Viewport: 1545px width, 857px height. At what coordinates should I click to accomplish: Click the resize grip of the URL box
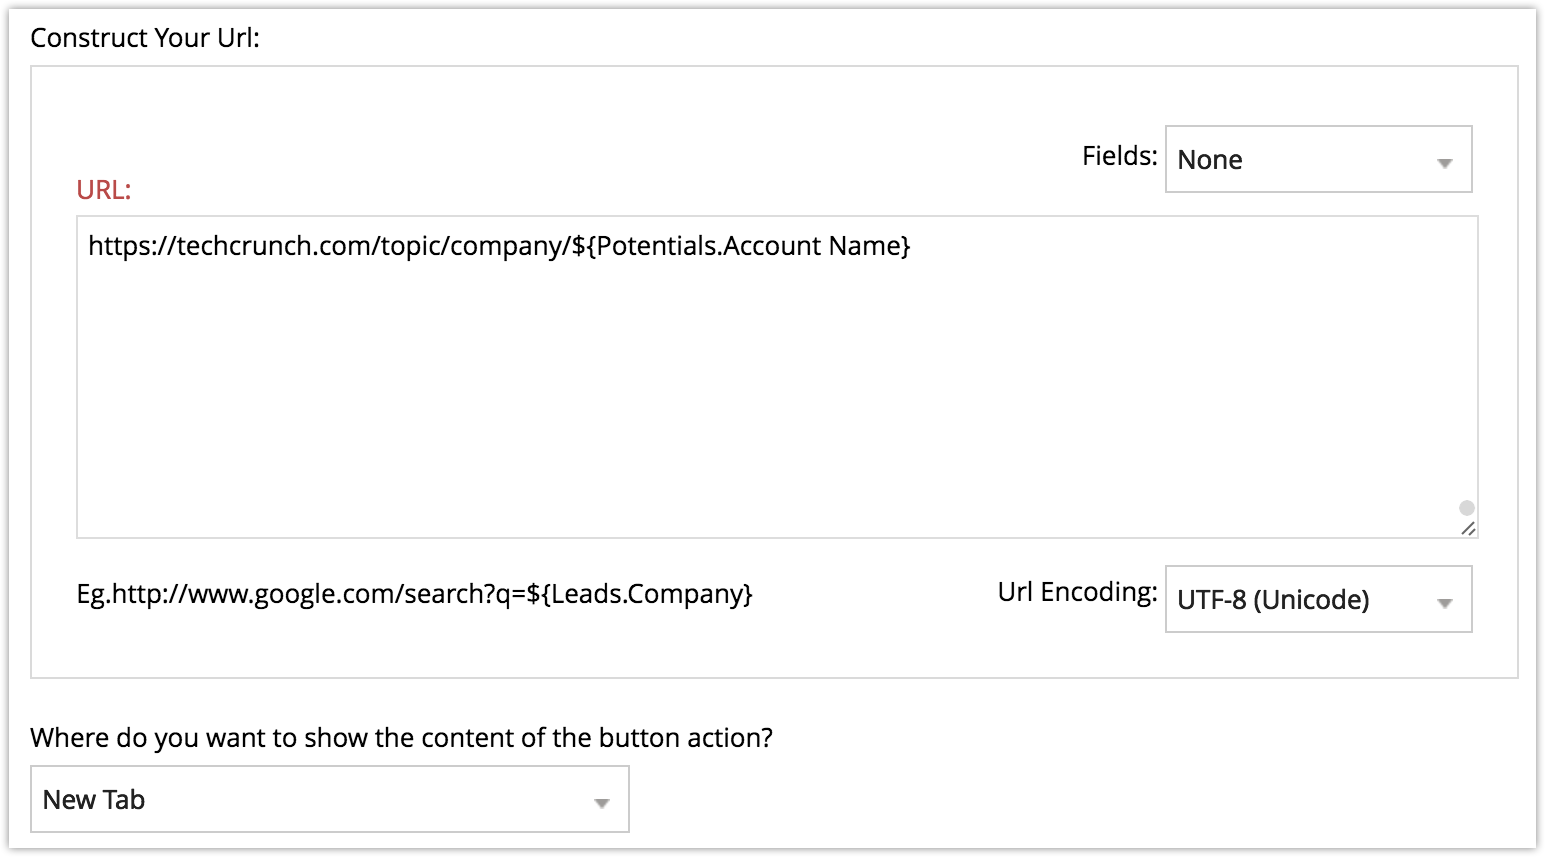(x=1467, y=528)
